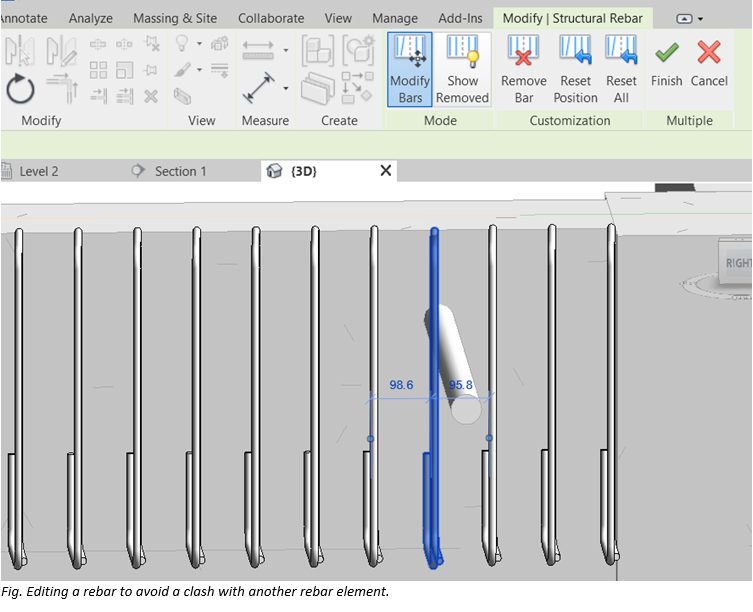Choose the Trim/Extend to Corner tool
This screenshot has height=612, width=753.
tap(62, 88)
